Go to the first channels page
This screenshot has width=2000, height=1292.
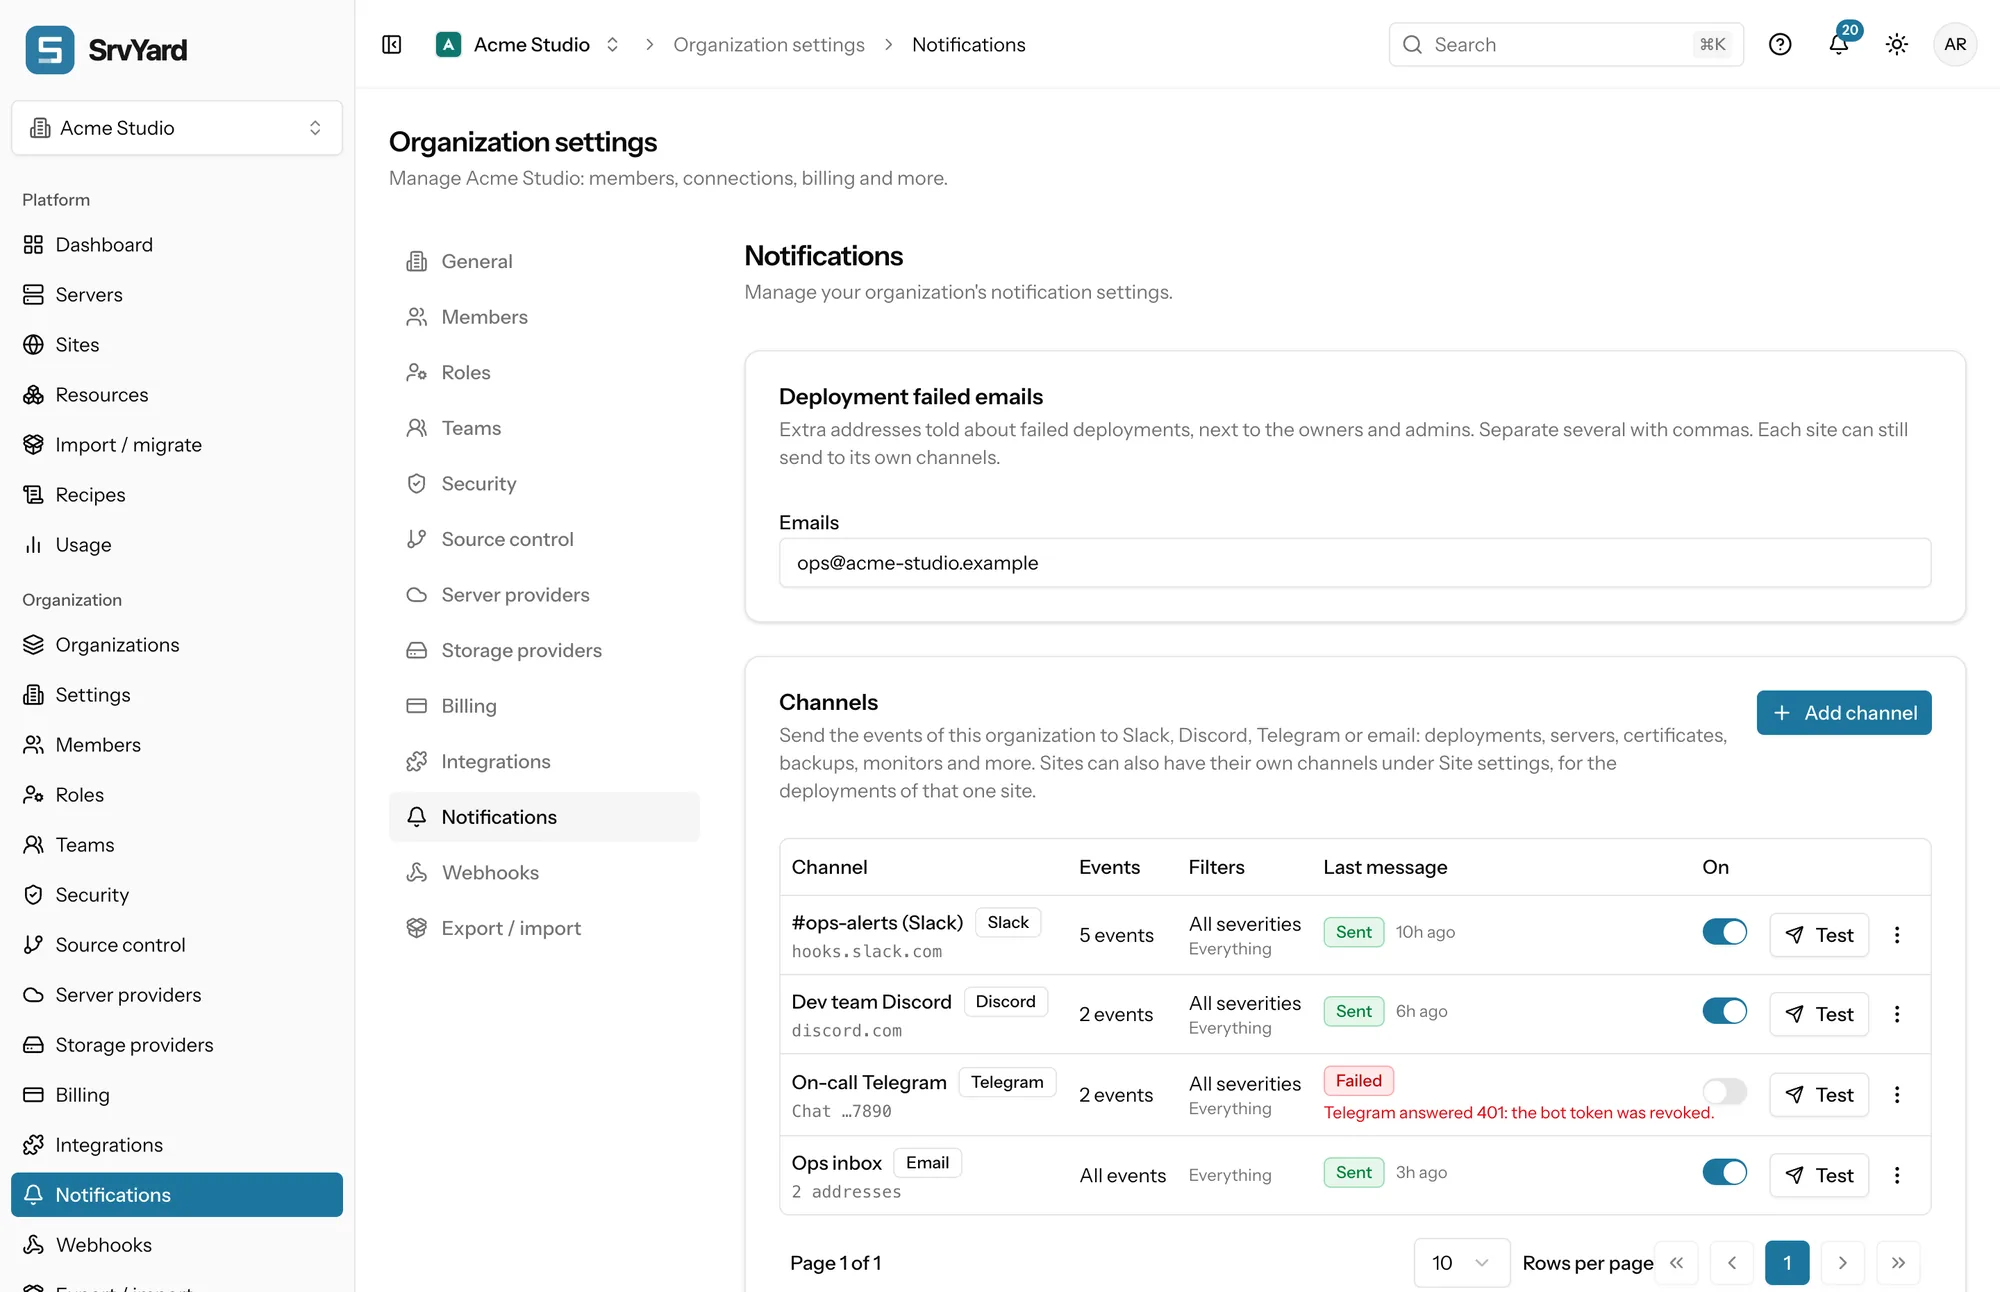coord(1677,1263)
